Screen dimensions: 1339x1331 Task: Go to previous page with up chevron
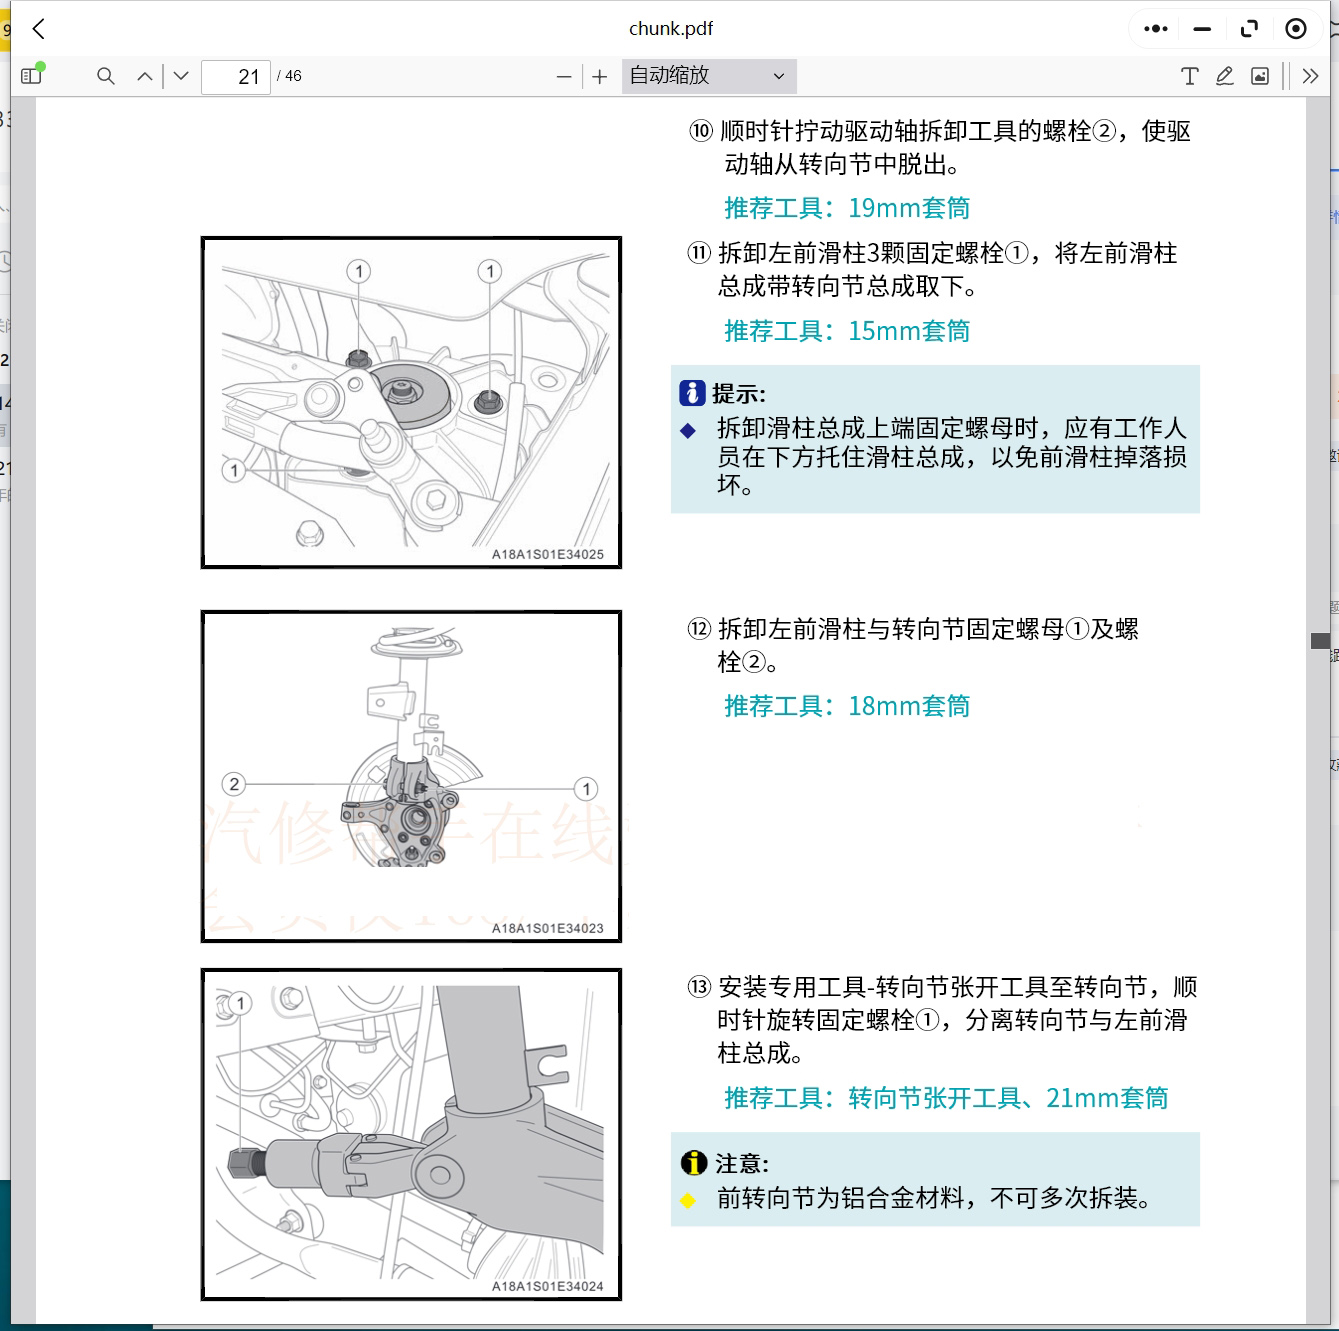pyautogui.click(x=144, y=75)
